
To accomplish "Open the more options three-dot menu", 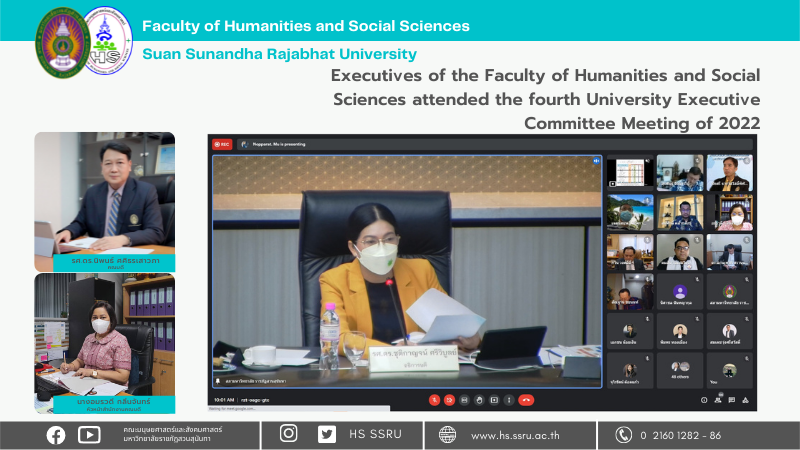I will 509,400.
